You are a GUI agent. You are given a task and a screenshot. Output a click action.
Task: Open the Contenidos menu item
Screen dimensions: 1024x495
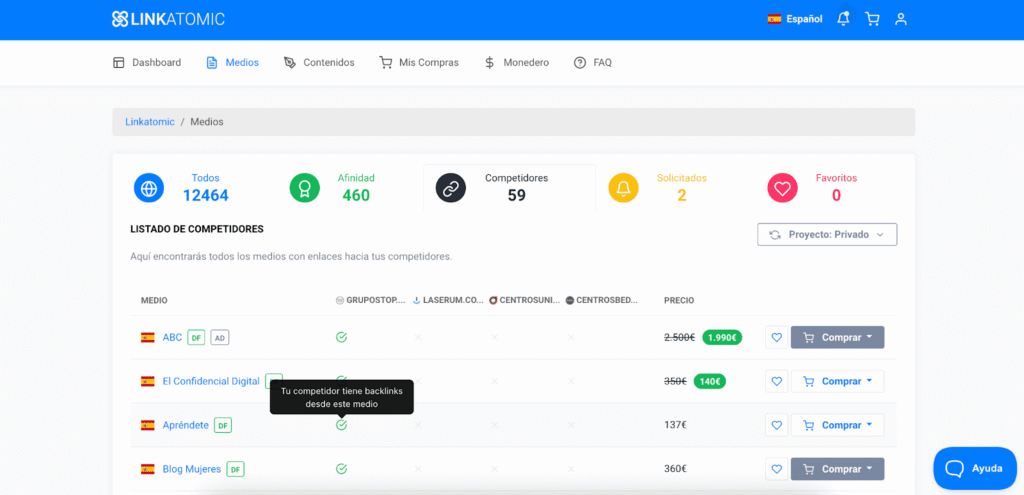click(x=319, y=63)
